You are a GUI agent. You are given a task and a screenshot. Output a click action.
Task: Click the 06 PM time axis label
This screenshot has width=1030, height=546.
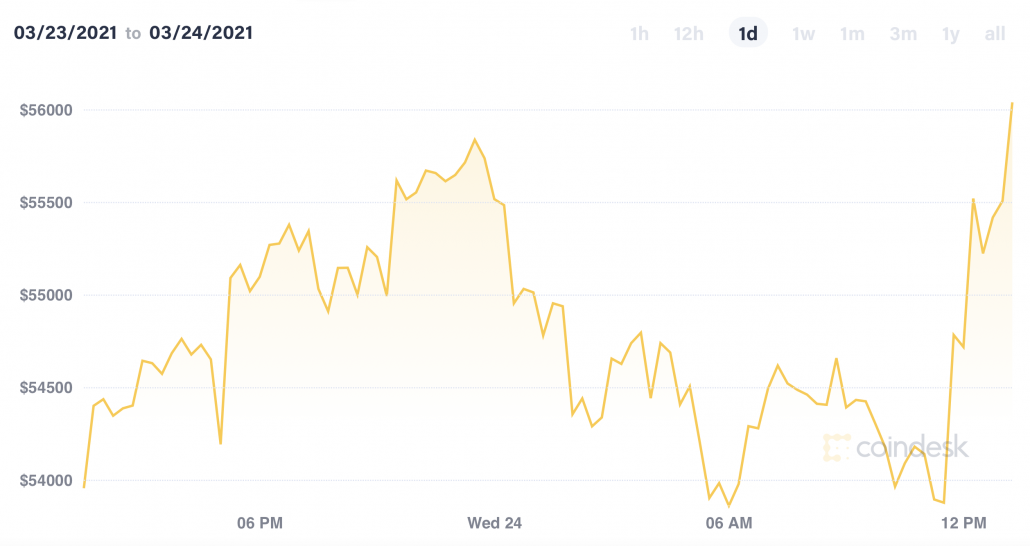point(259,523)
